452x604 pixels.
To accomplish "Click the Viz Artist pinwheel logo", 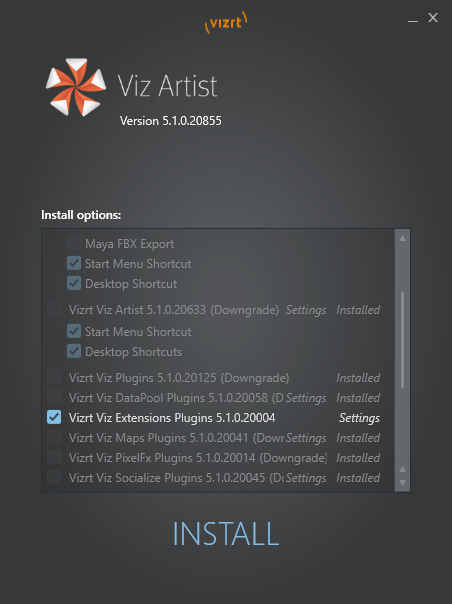I will click(x=76, y=87).
